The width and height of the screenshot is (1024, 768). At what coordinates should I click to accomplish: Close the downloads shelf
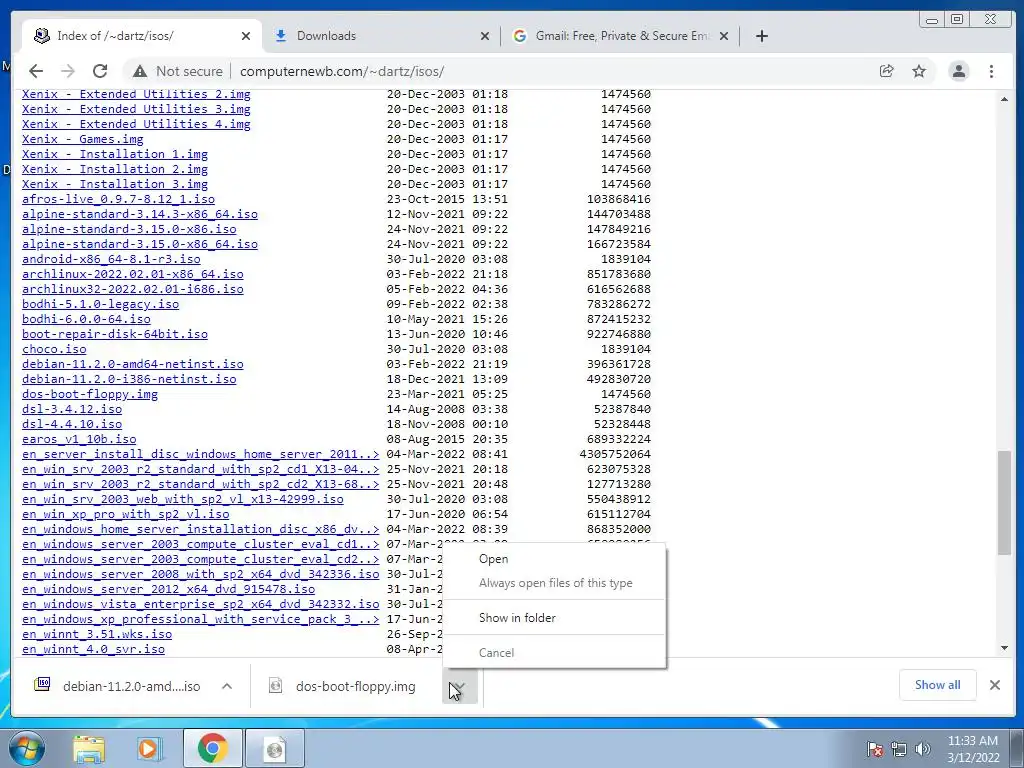[995, 684]
